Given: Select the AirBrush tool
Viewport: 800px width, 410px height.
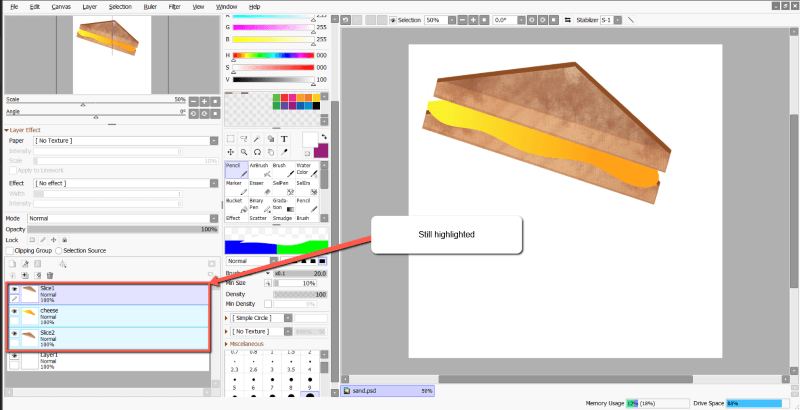Looking at the screenshot, I should coord(259,171).
